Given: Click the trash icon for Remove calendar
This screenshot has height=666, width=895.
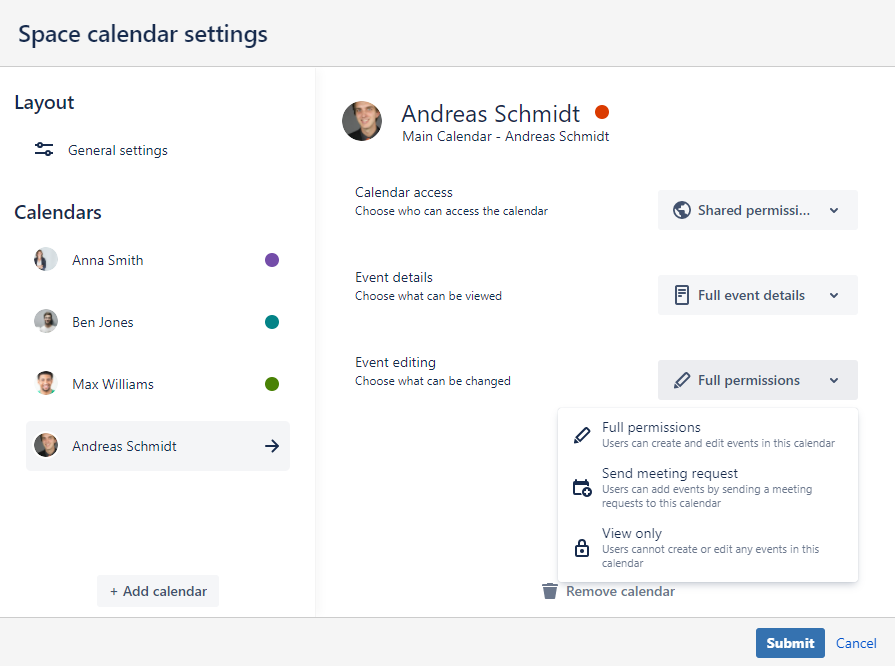Looking at the screenshot, I should click(549, 591).
